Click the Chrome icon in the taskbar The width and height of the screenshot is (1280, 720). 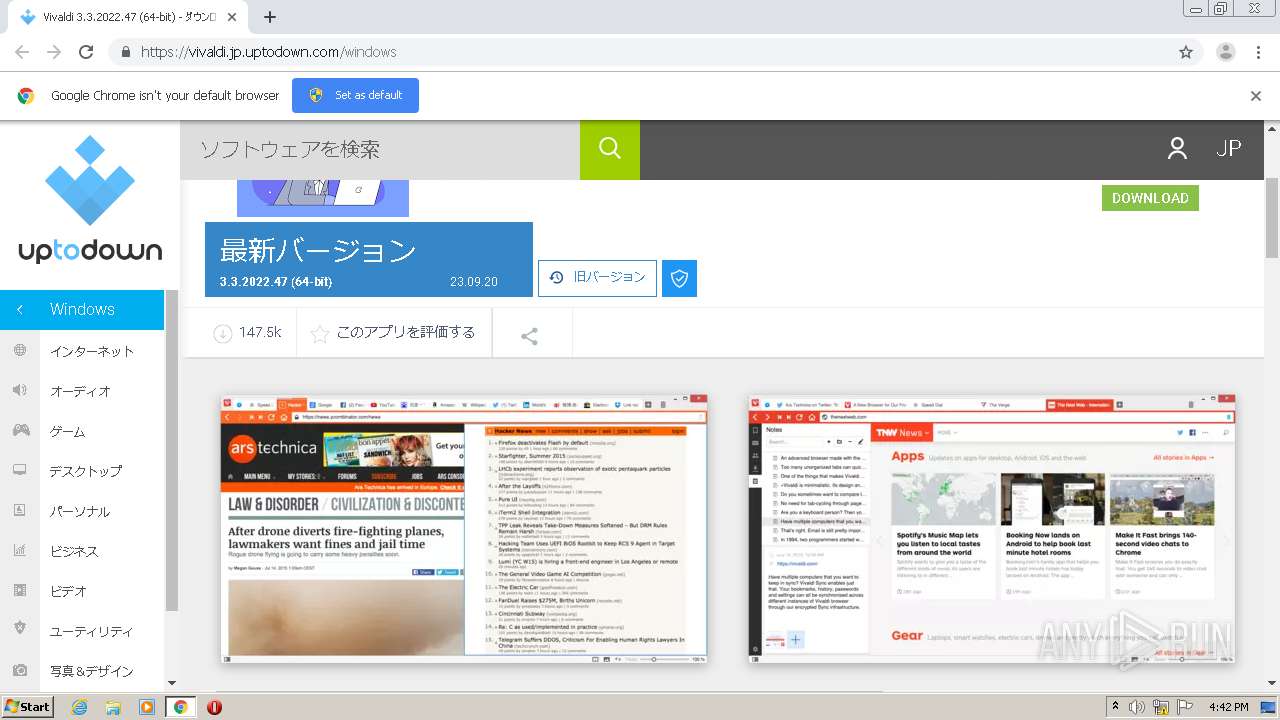[180, 707]
